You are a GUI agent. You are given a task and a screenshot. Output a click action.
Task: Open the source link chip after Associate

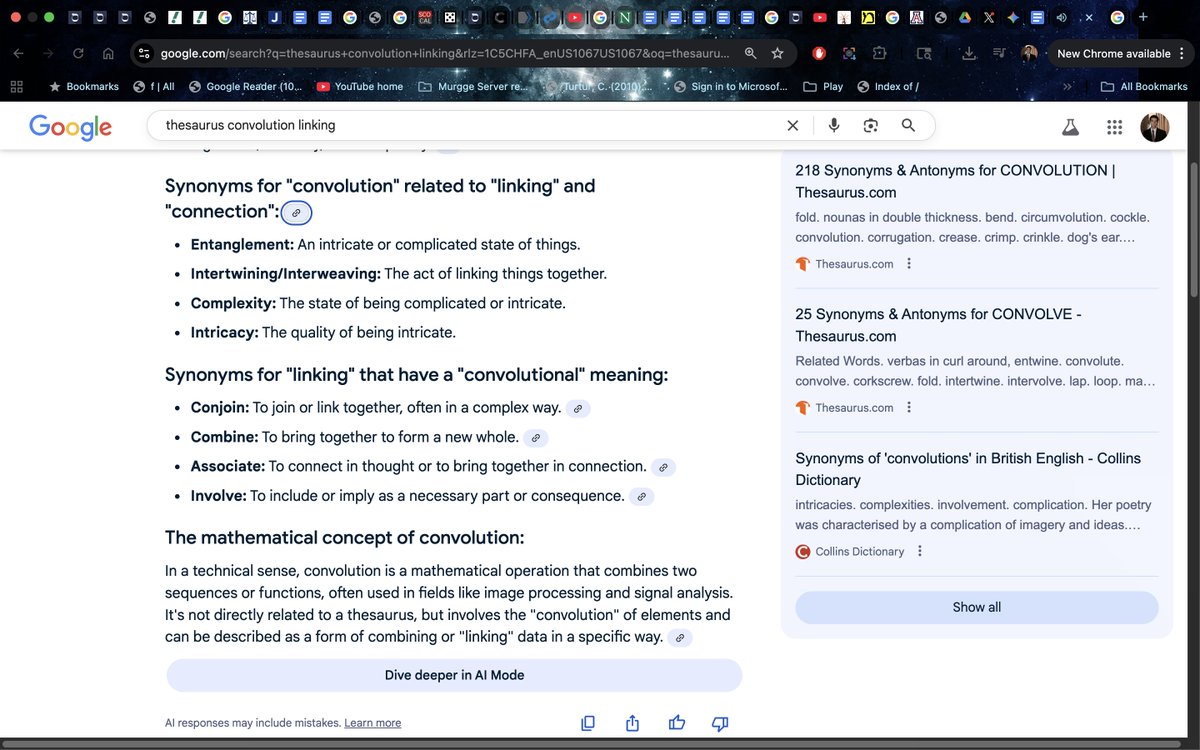click(x=664, y=467)
